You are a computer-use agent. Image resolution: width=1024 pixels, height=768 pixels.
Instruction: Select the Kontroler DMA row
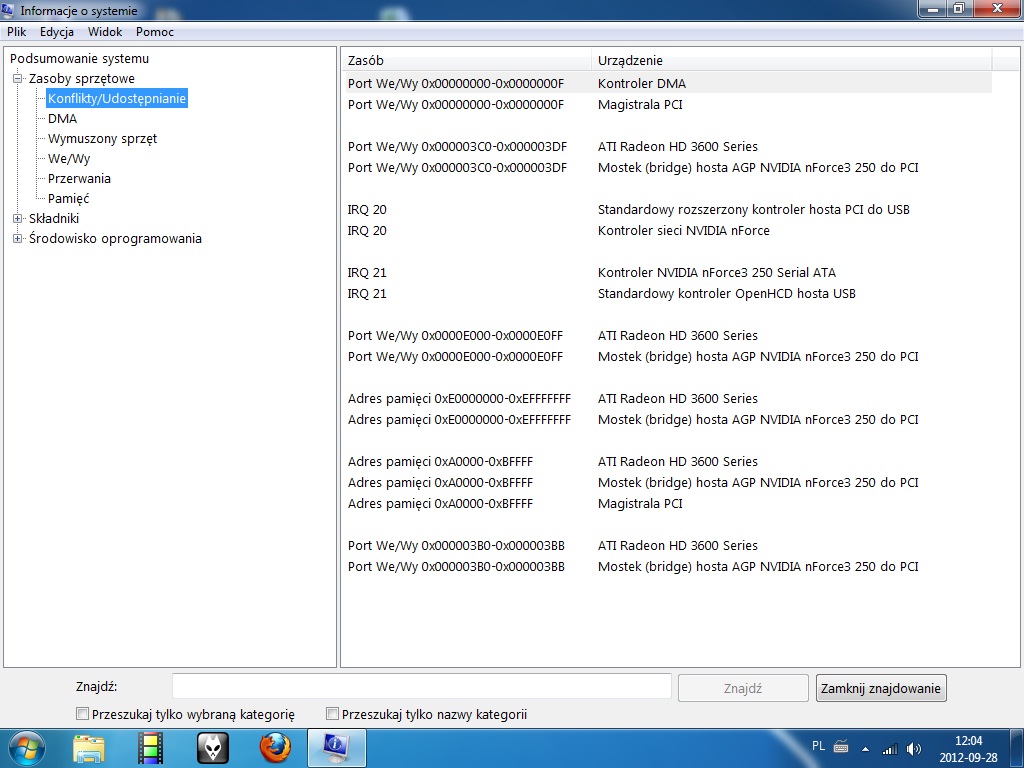click(x=667, y=83)
